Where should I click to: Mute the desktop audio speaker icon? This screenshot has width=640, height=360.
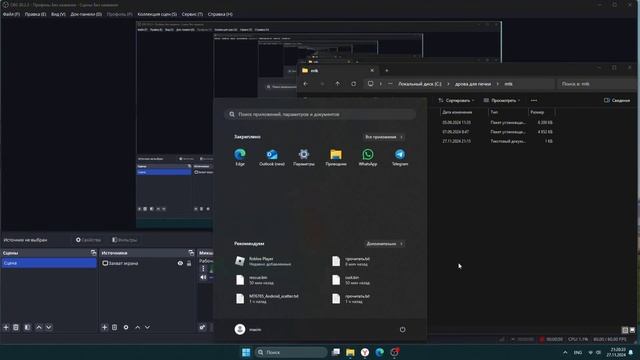[x=203, y=278]
